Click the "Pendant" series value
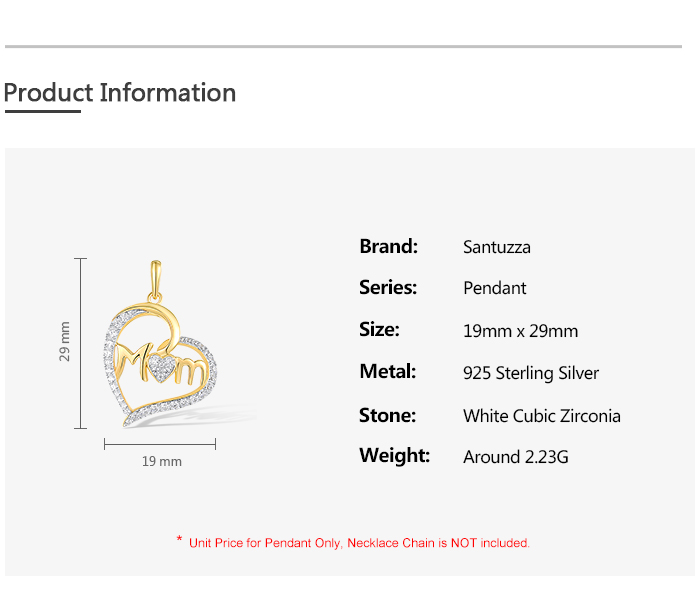The width and height of the screenshot is (700, 615). (x=495, y=288)
